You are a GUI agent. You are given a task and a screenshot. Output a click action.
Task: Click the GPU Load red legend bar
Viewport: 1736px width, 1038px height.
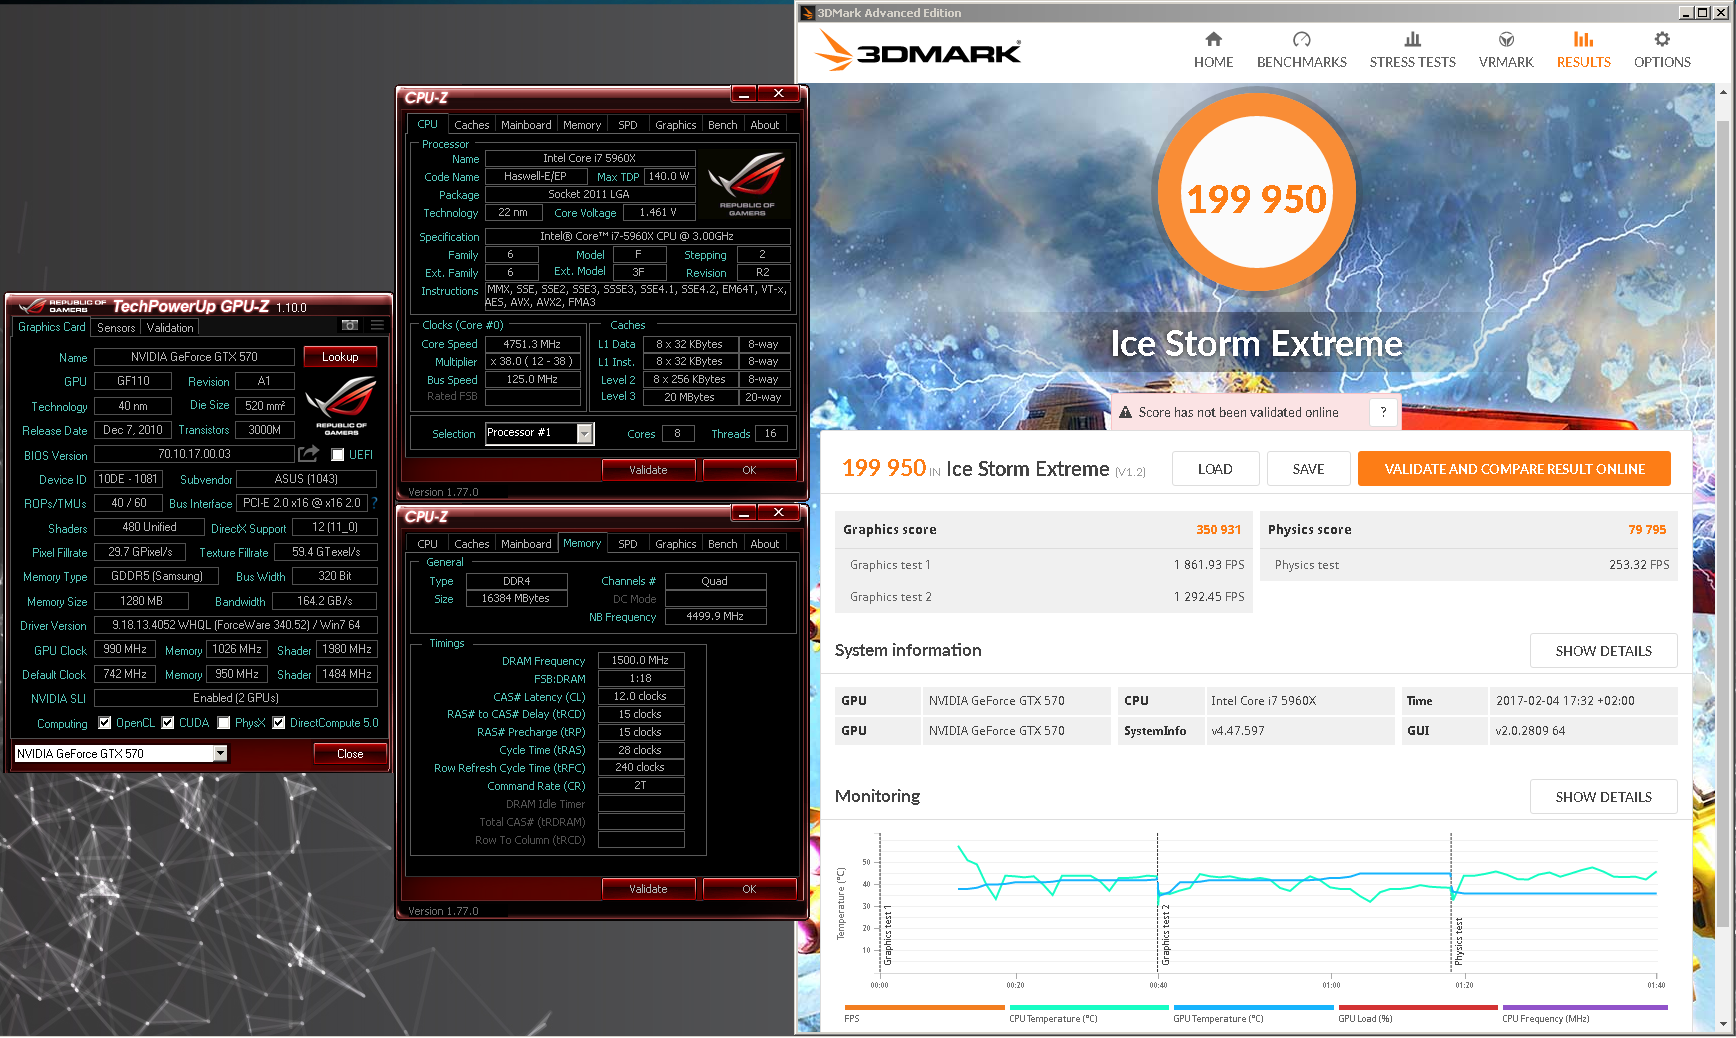pyautogui.click(x=1418, y=1008)
